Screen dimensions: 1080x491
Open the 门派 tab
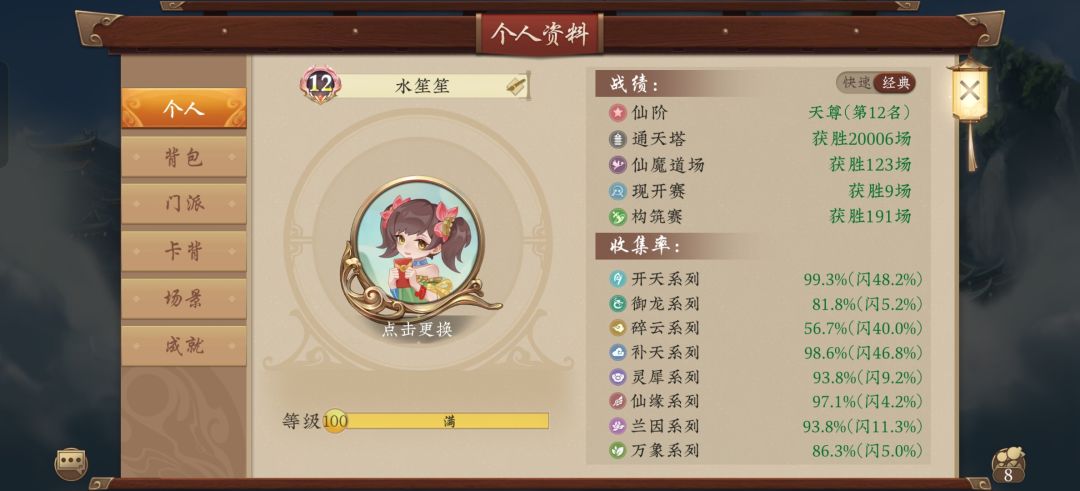coord(184,204)
